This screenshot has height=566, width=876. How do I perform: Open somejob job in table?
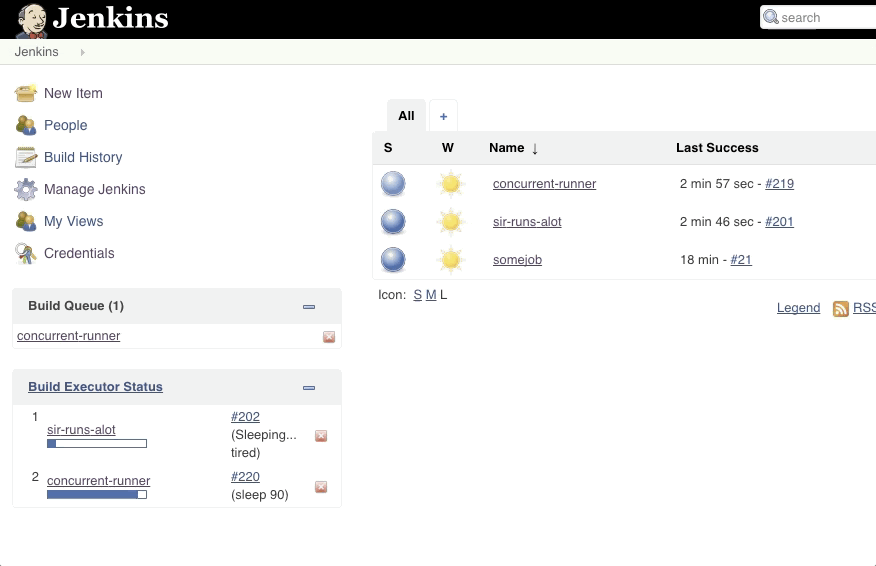(517, 260)
